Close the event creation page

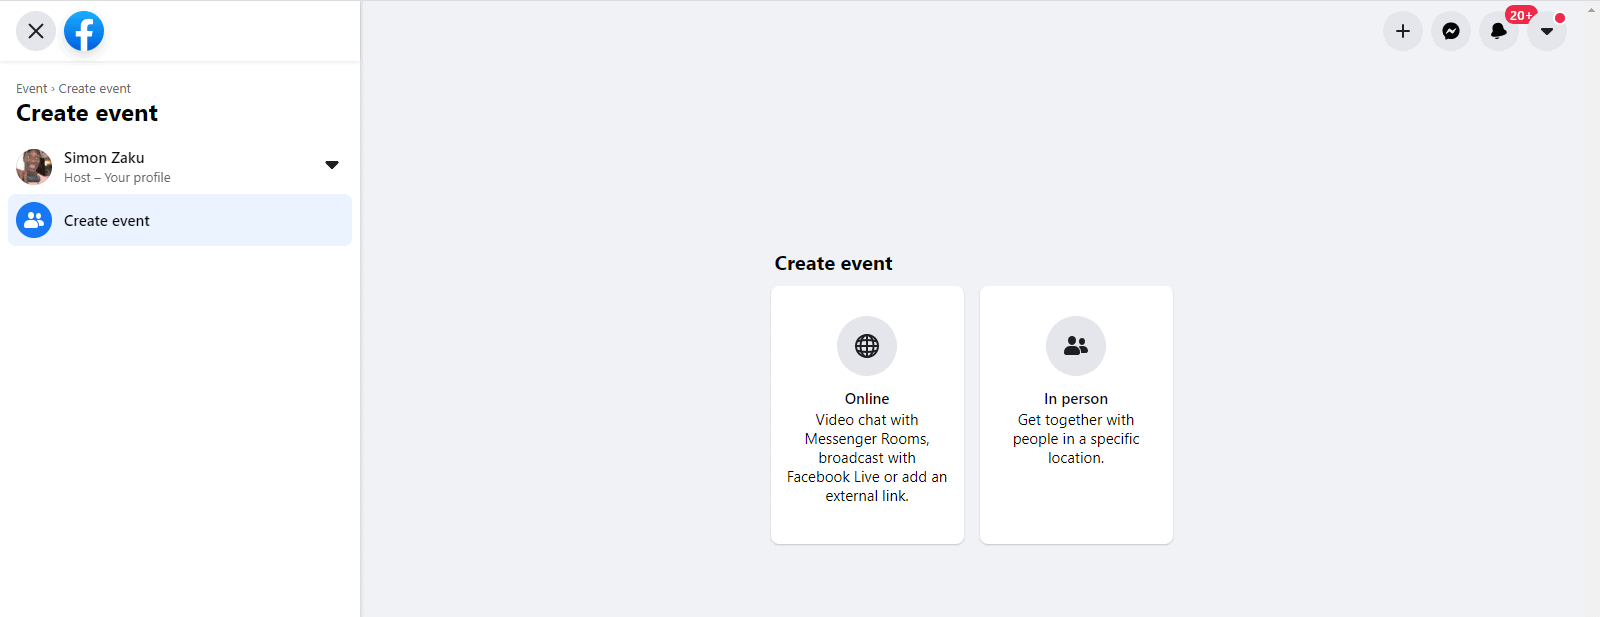36,31
